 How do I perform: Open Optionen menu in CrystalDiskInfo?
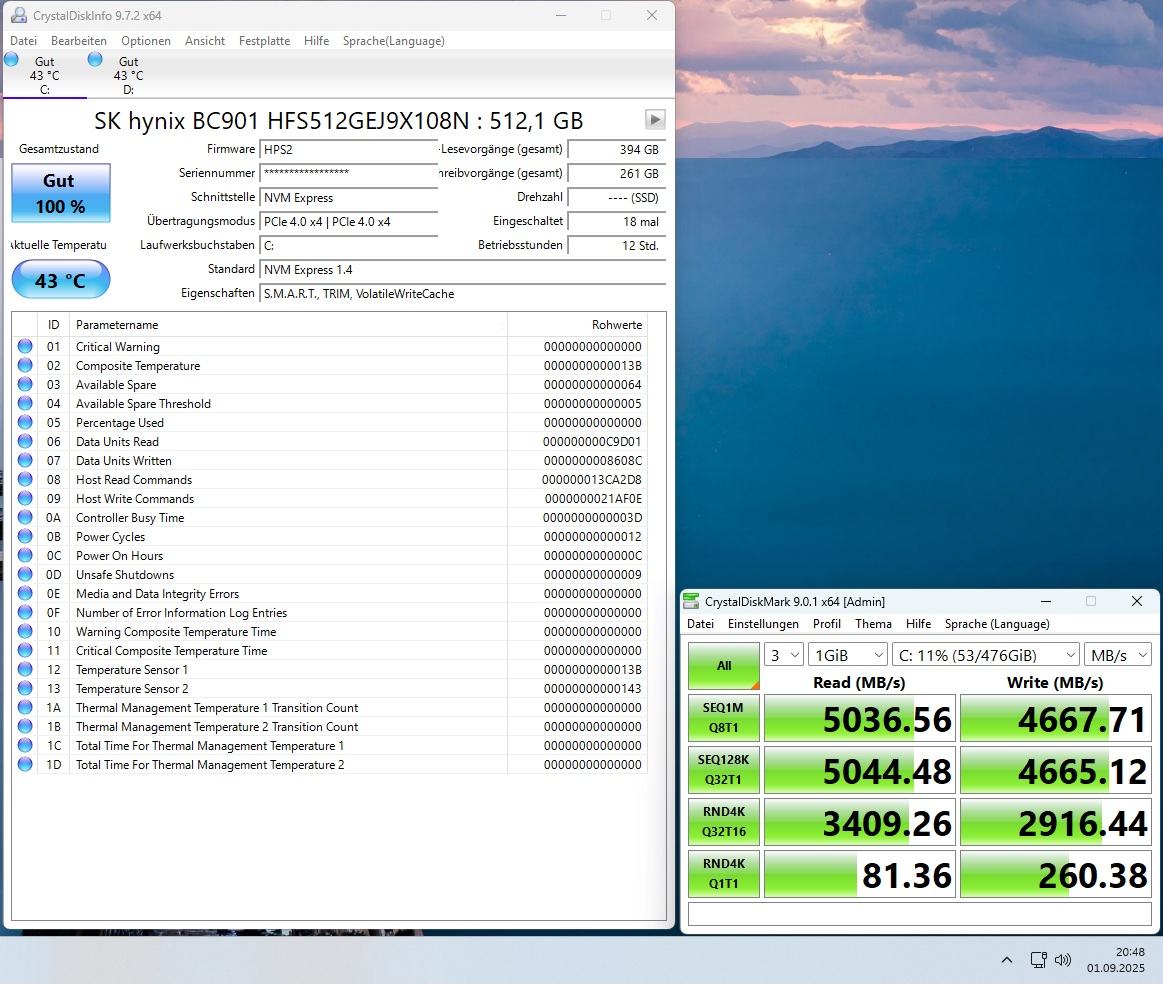[x=146, y=41]
